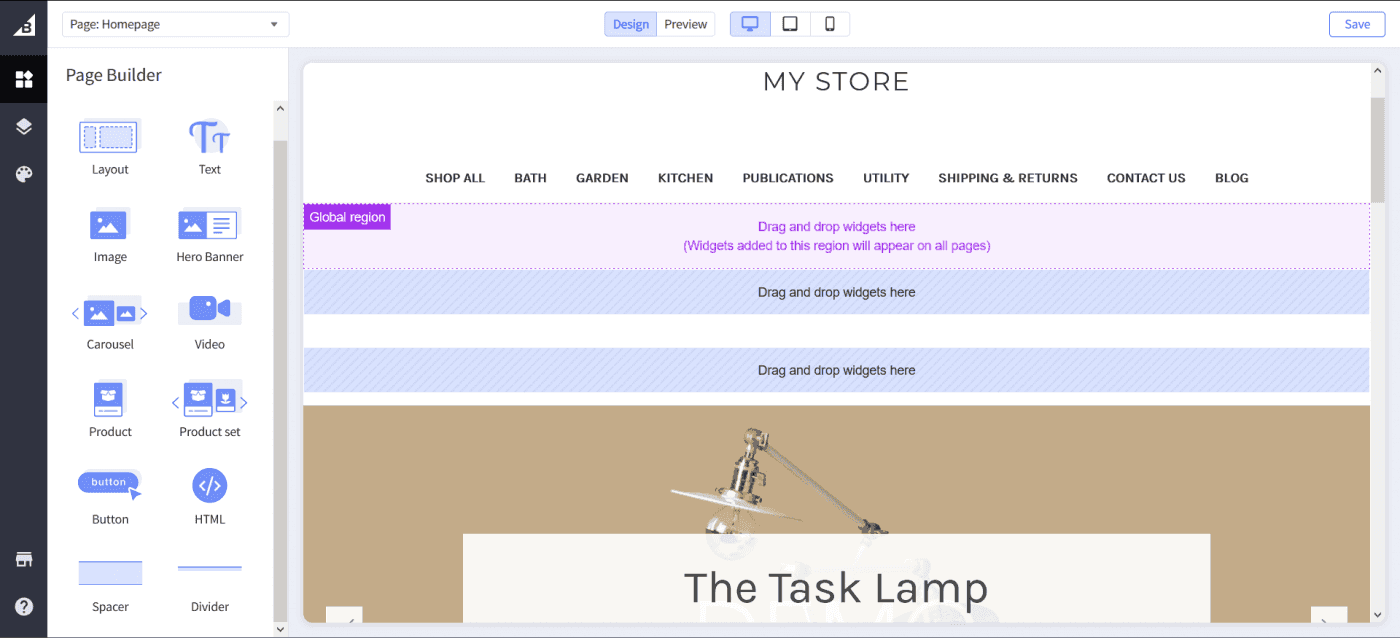Go to previous carousel slide
The image size is (1400, 638).
344,615
